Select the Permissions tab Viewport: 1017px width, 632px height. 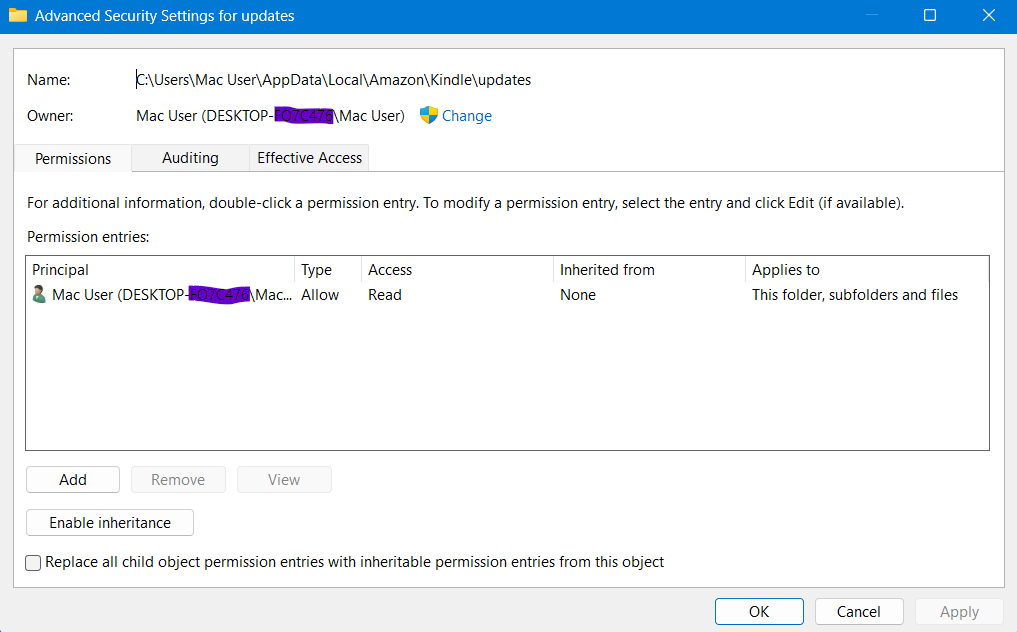pos(73,159)
